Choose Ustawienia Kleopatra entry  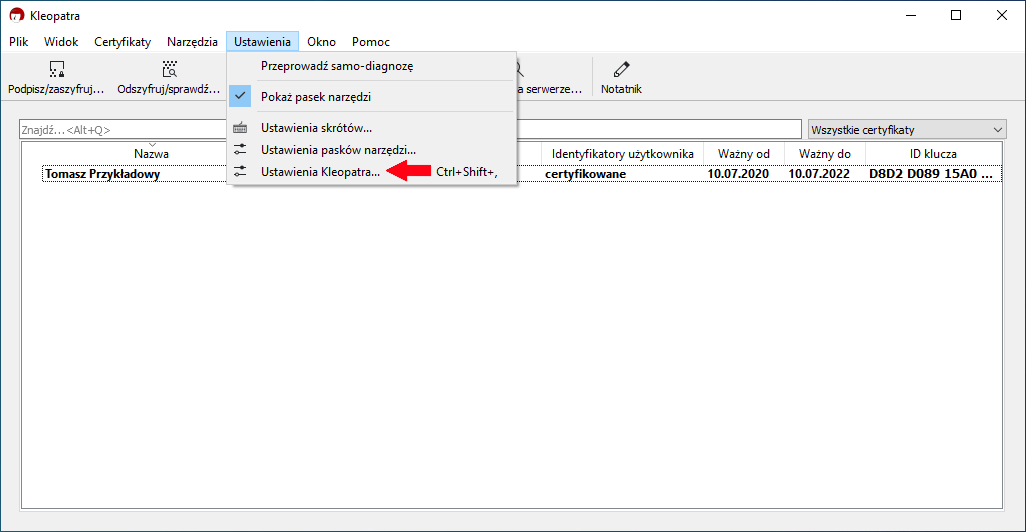[372, 171]
